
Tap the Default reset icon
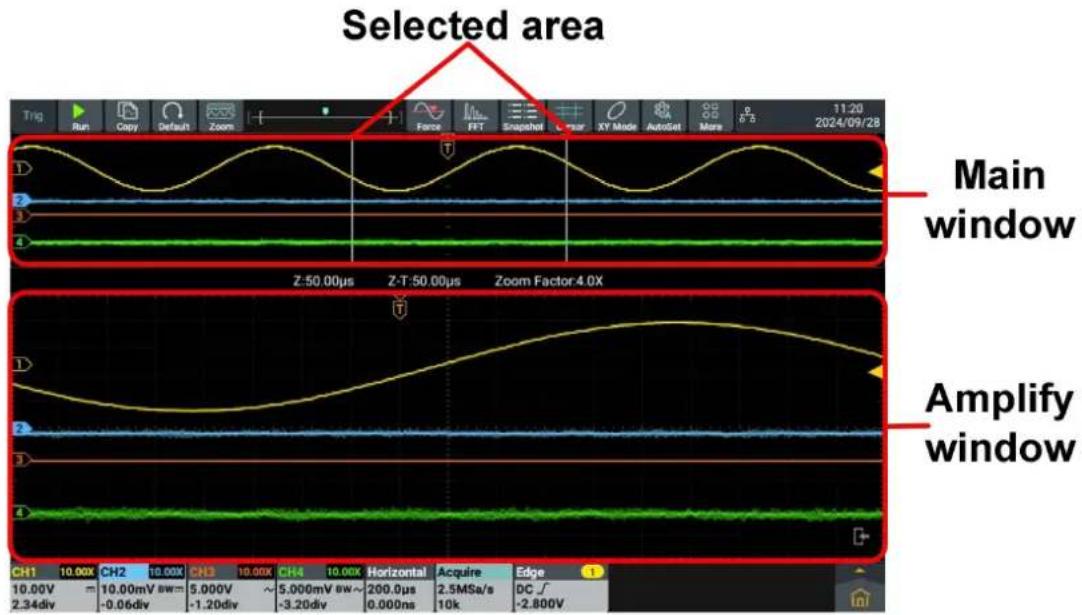(x=173, y=116)
